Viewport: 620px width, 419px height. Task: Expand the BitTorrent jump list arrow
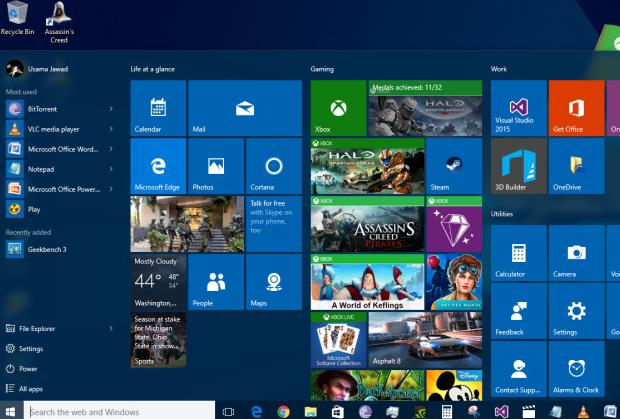pos(111,107)
